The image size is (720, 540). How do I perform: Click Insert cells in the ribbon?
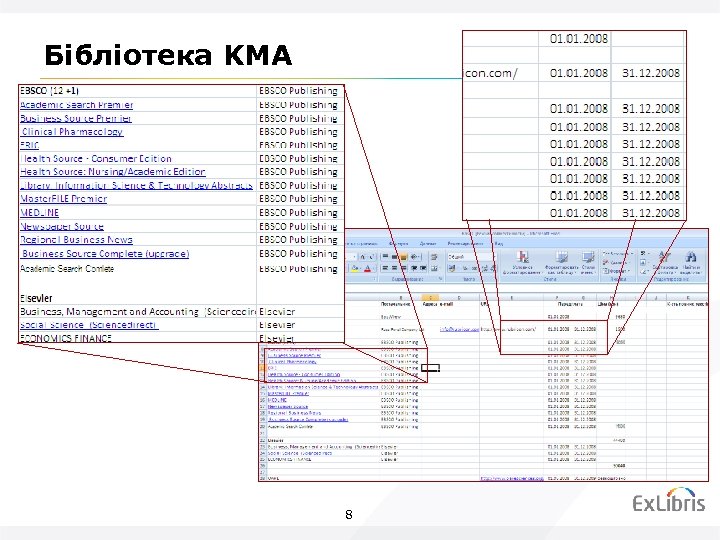618,253
